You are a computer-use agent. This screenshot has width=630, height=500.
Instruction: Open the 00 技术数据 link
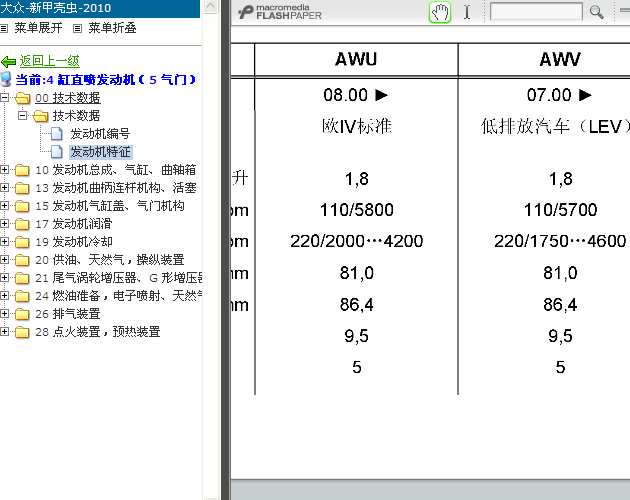tap(68, 98)
